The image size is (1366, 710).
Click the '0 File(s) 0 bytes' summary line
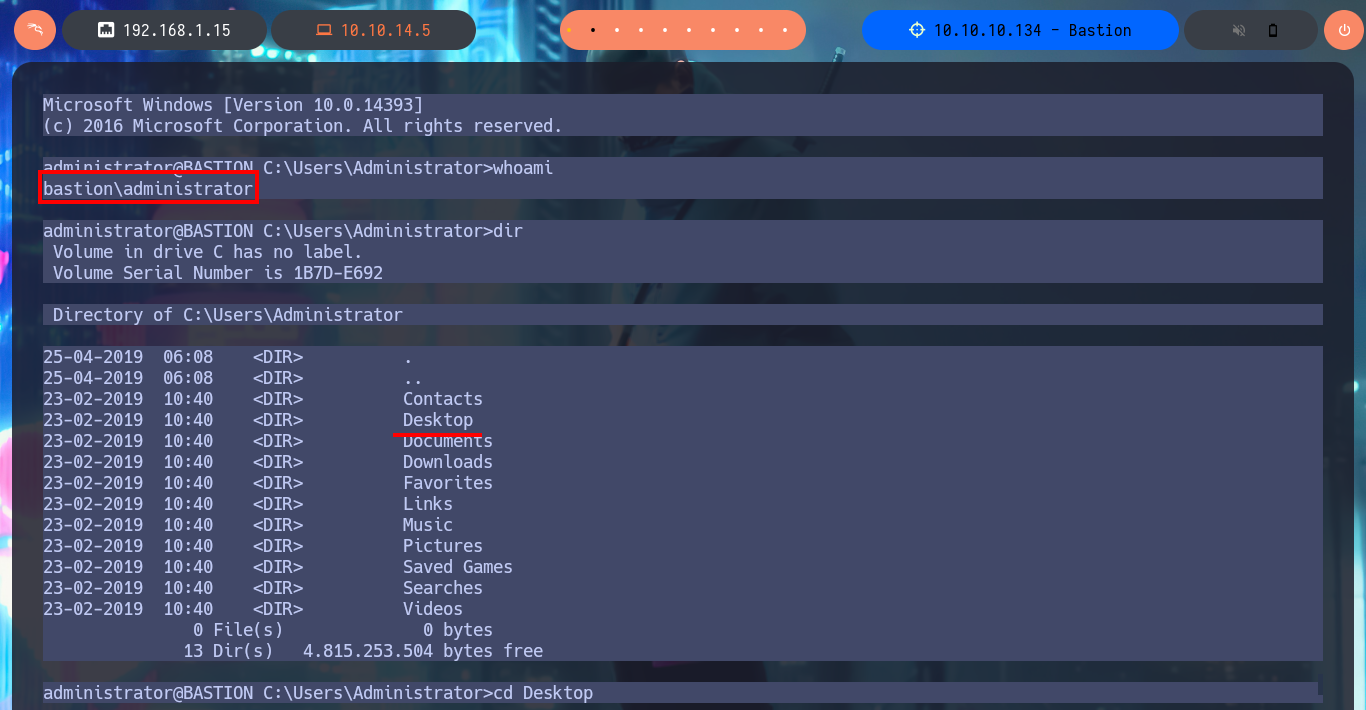pyautogui.click(x=343, y=630)
